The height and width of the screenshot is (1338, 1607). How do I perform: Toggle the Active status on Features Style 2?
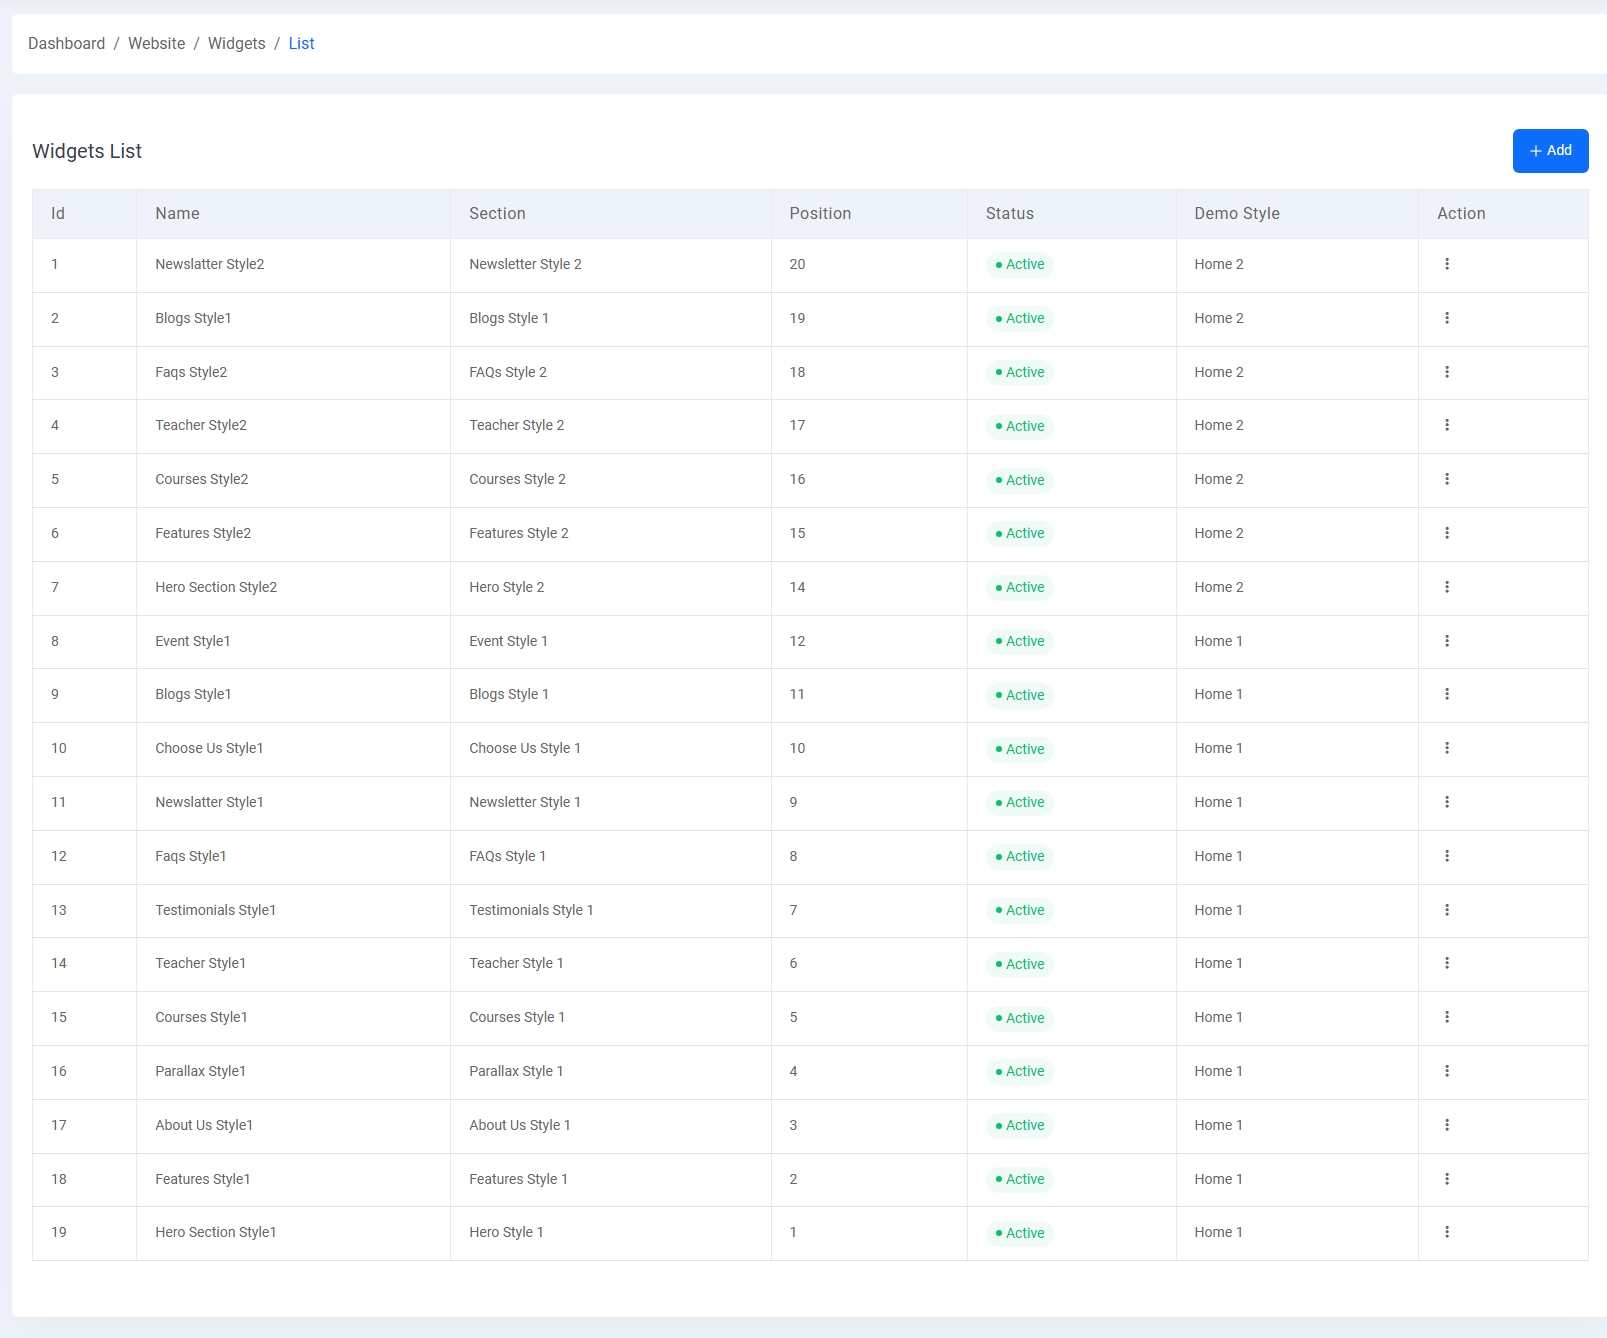(1018, 533)
